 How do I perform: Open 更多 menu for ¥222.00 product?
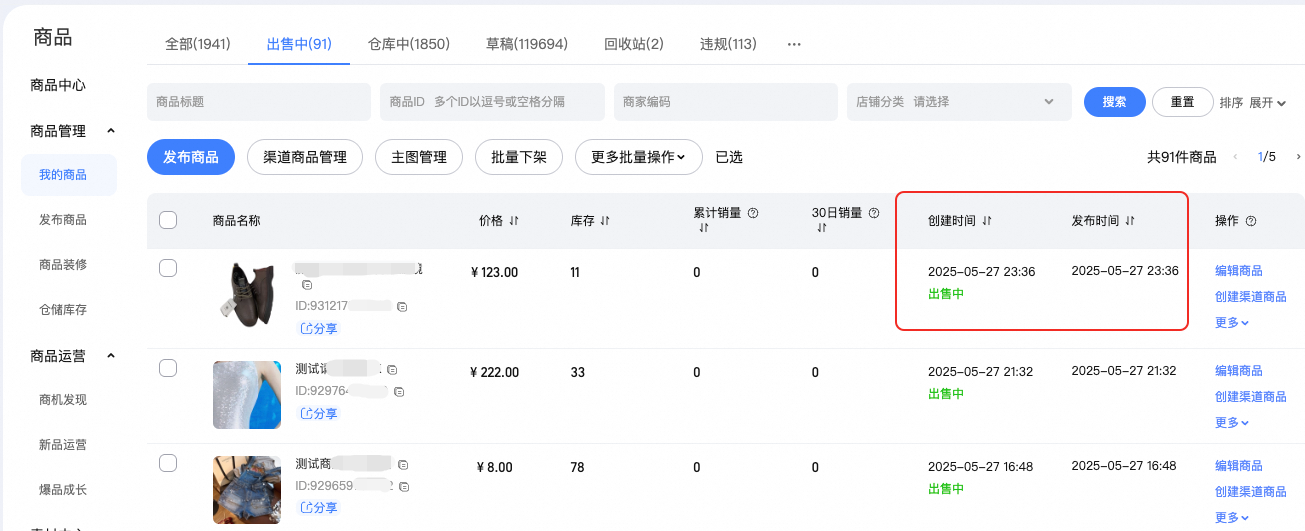click(1232, 422)
